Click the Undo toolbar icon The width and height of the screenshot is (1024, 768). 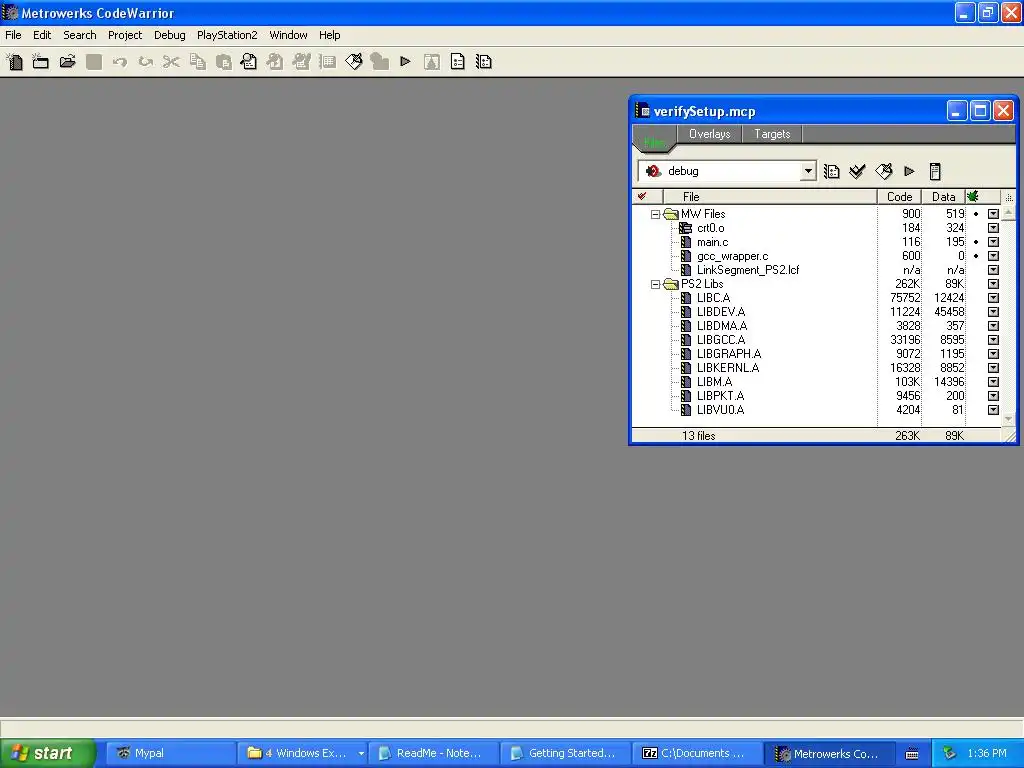pos(120,62)
